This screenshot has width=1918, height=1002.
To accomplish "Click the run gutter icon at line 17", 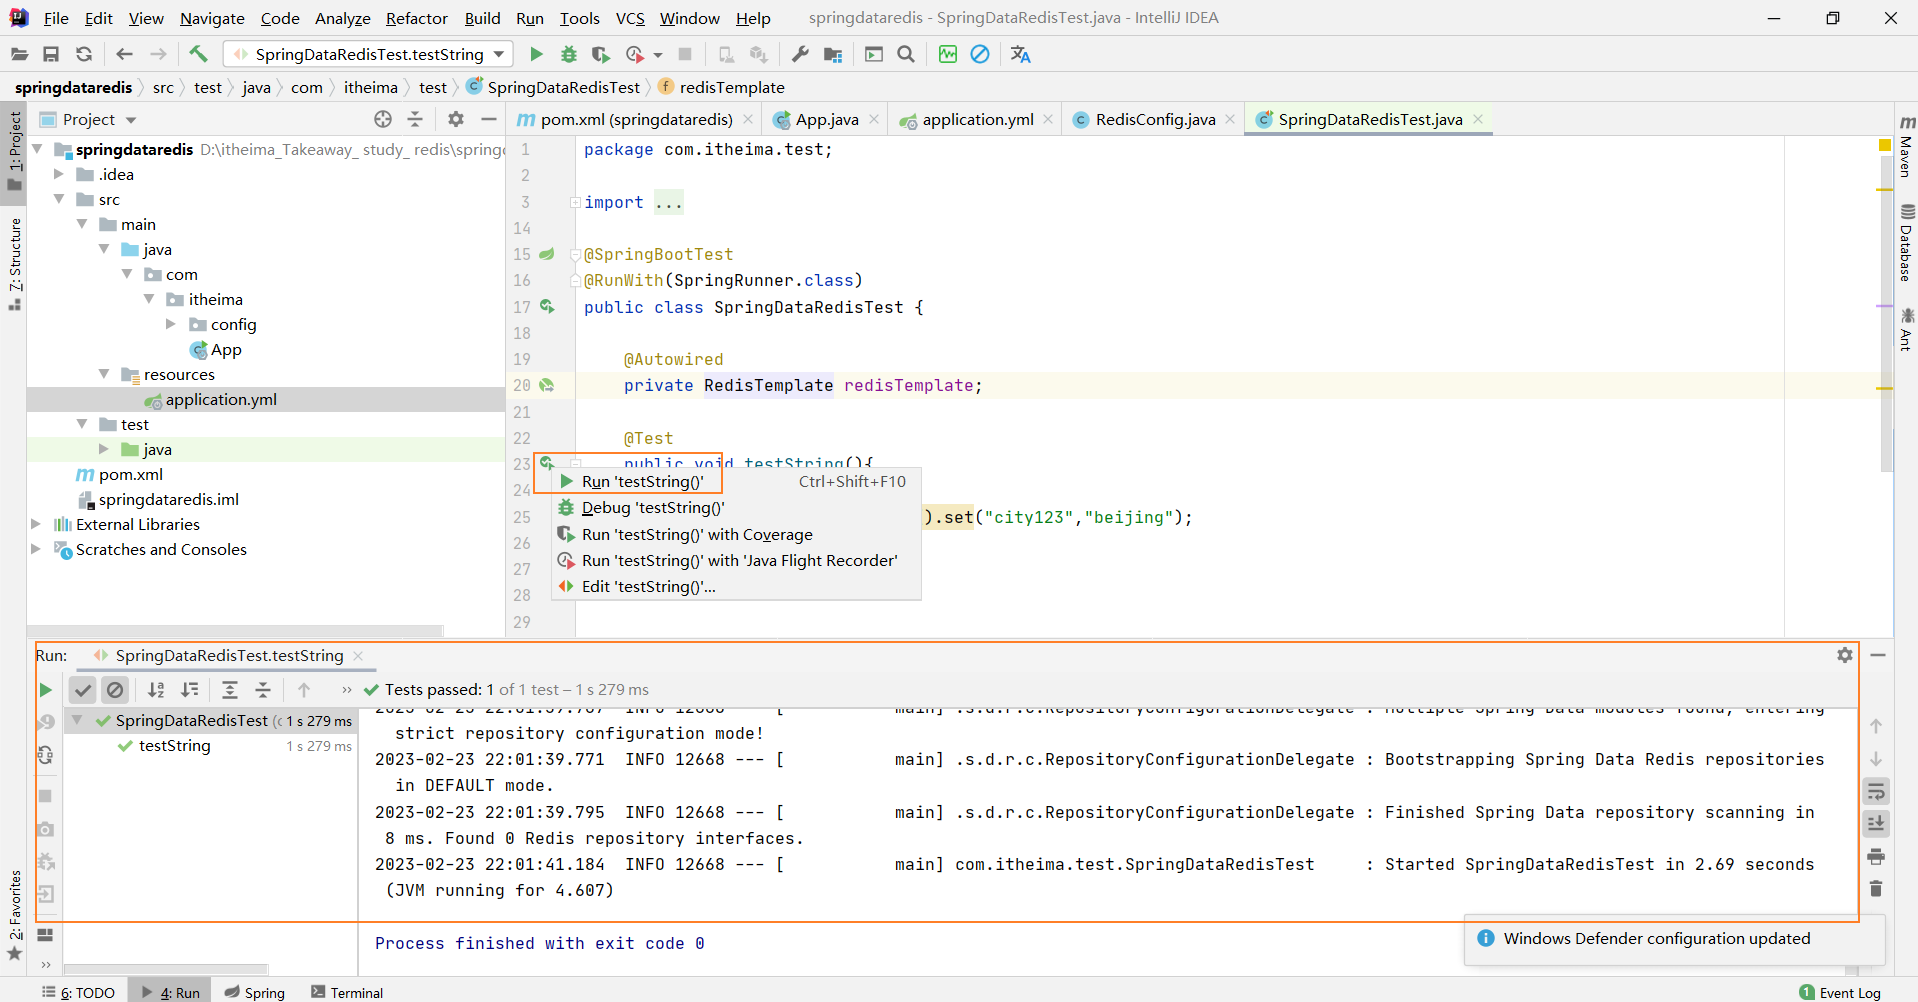I will click(547, 307).
